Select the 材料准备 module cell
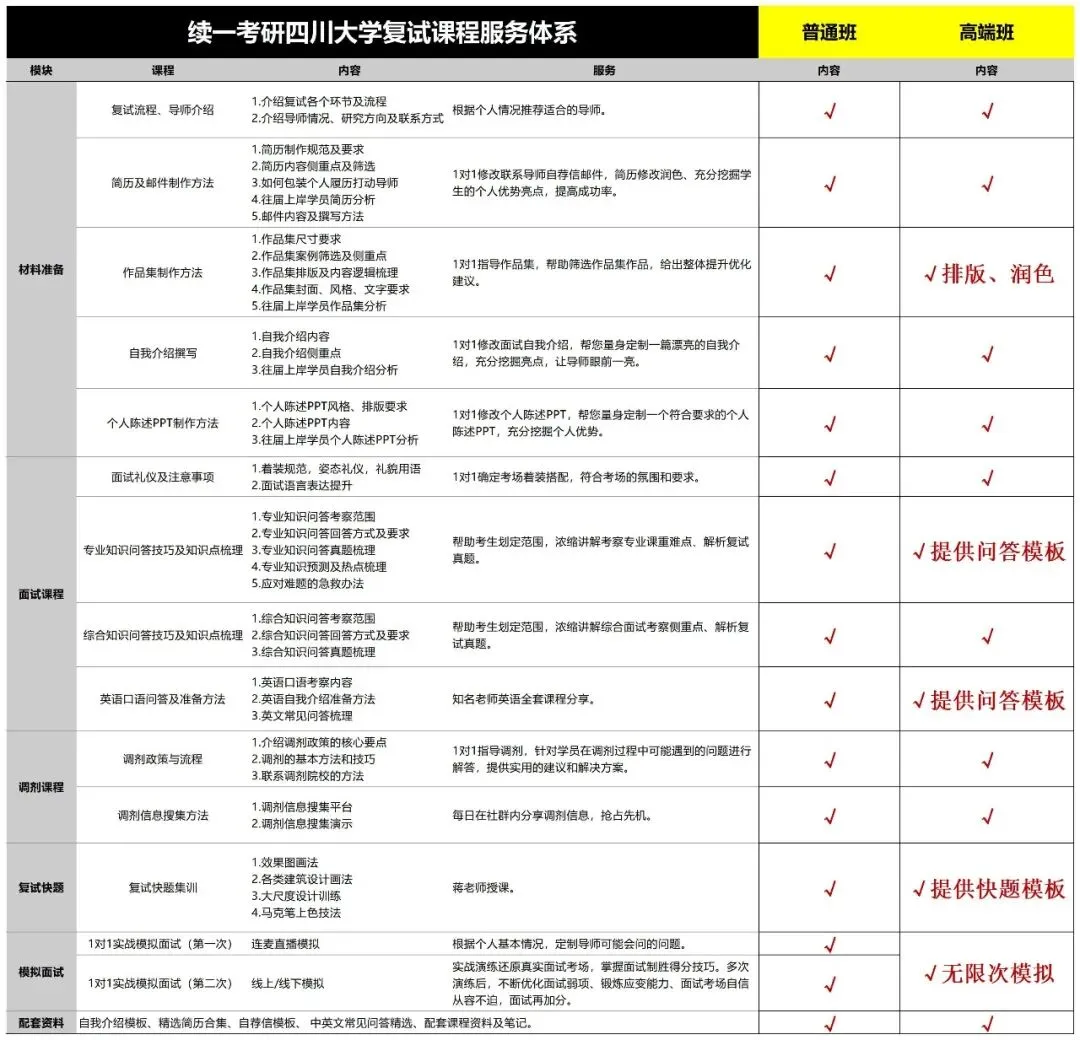Screen dimensions: 1080x1040 tap(41, 269)
